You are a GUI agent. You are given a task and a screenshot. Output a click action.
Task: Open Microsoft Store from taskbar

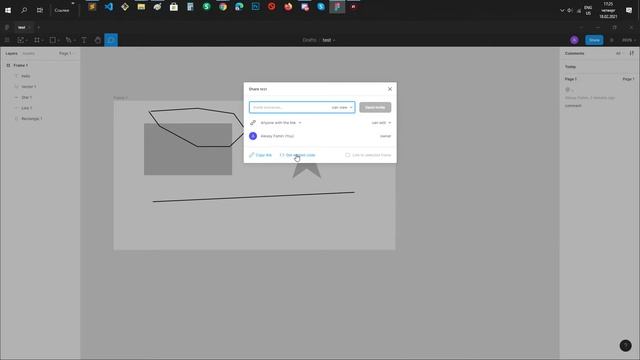[174, 7]
